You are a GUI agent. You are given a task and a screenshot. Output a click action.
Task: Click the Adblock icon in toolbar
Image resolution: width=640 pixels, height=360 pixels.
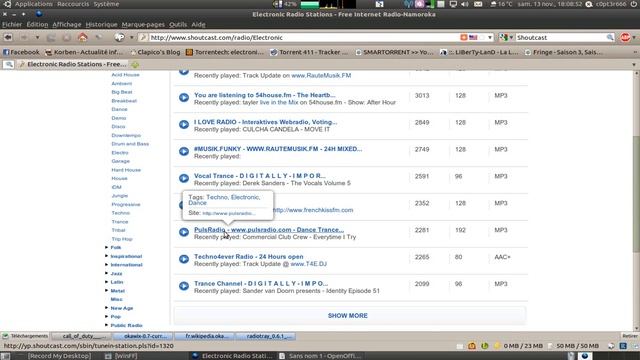pyautogui.click(x=625, y=38)
